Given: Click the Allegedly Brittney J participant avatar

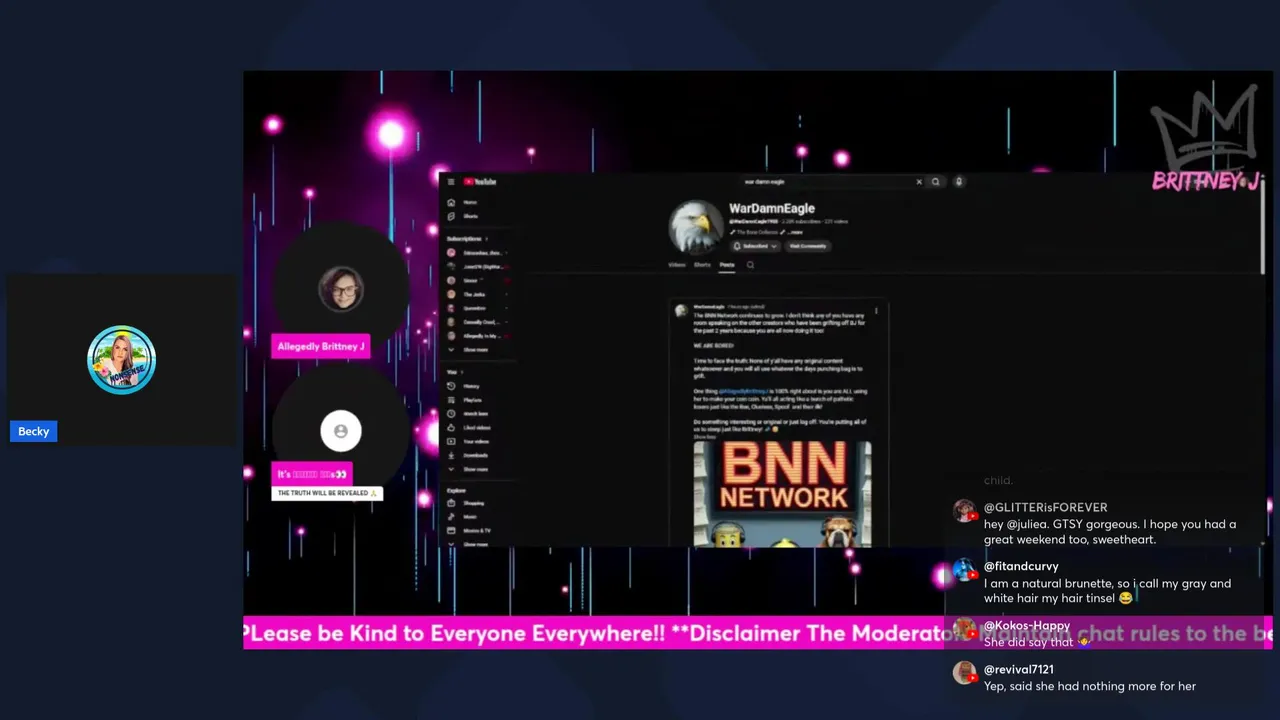Looking at the screenshot, I should tap(341, 290).
